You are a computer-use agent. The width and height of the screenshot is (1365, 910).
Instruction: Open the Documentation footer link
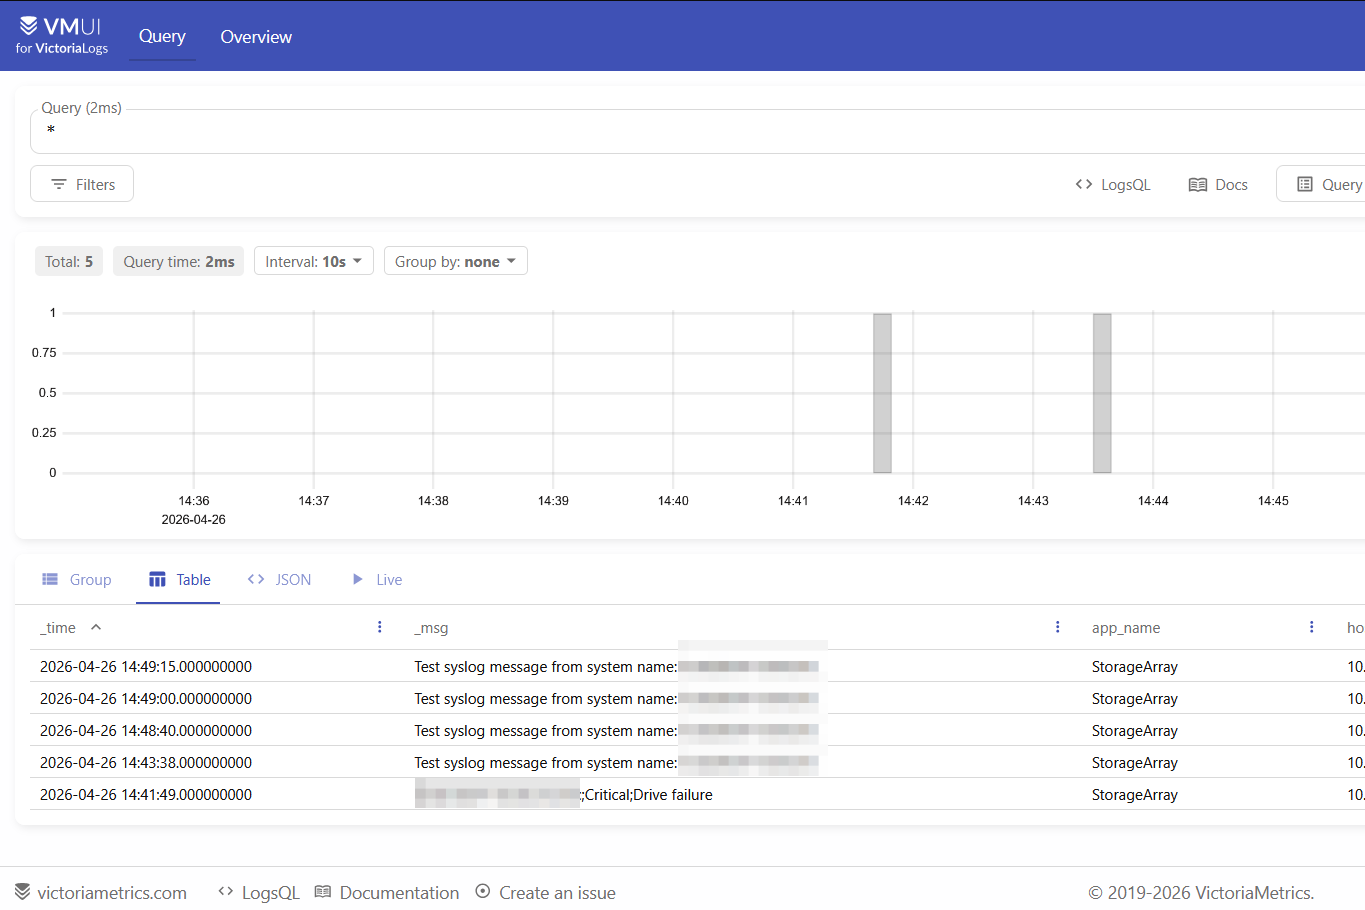[387, 892]
